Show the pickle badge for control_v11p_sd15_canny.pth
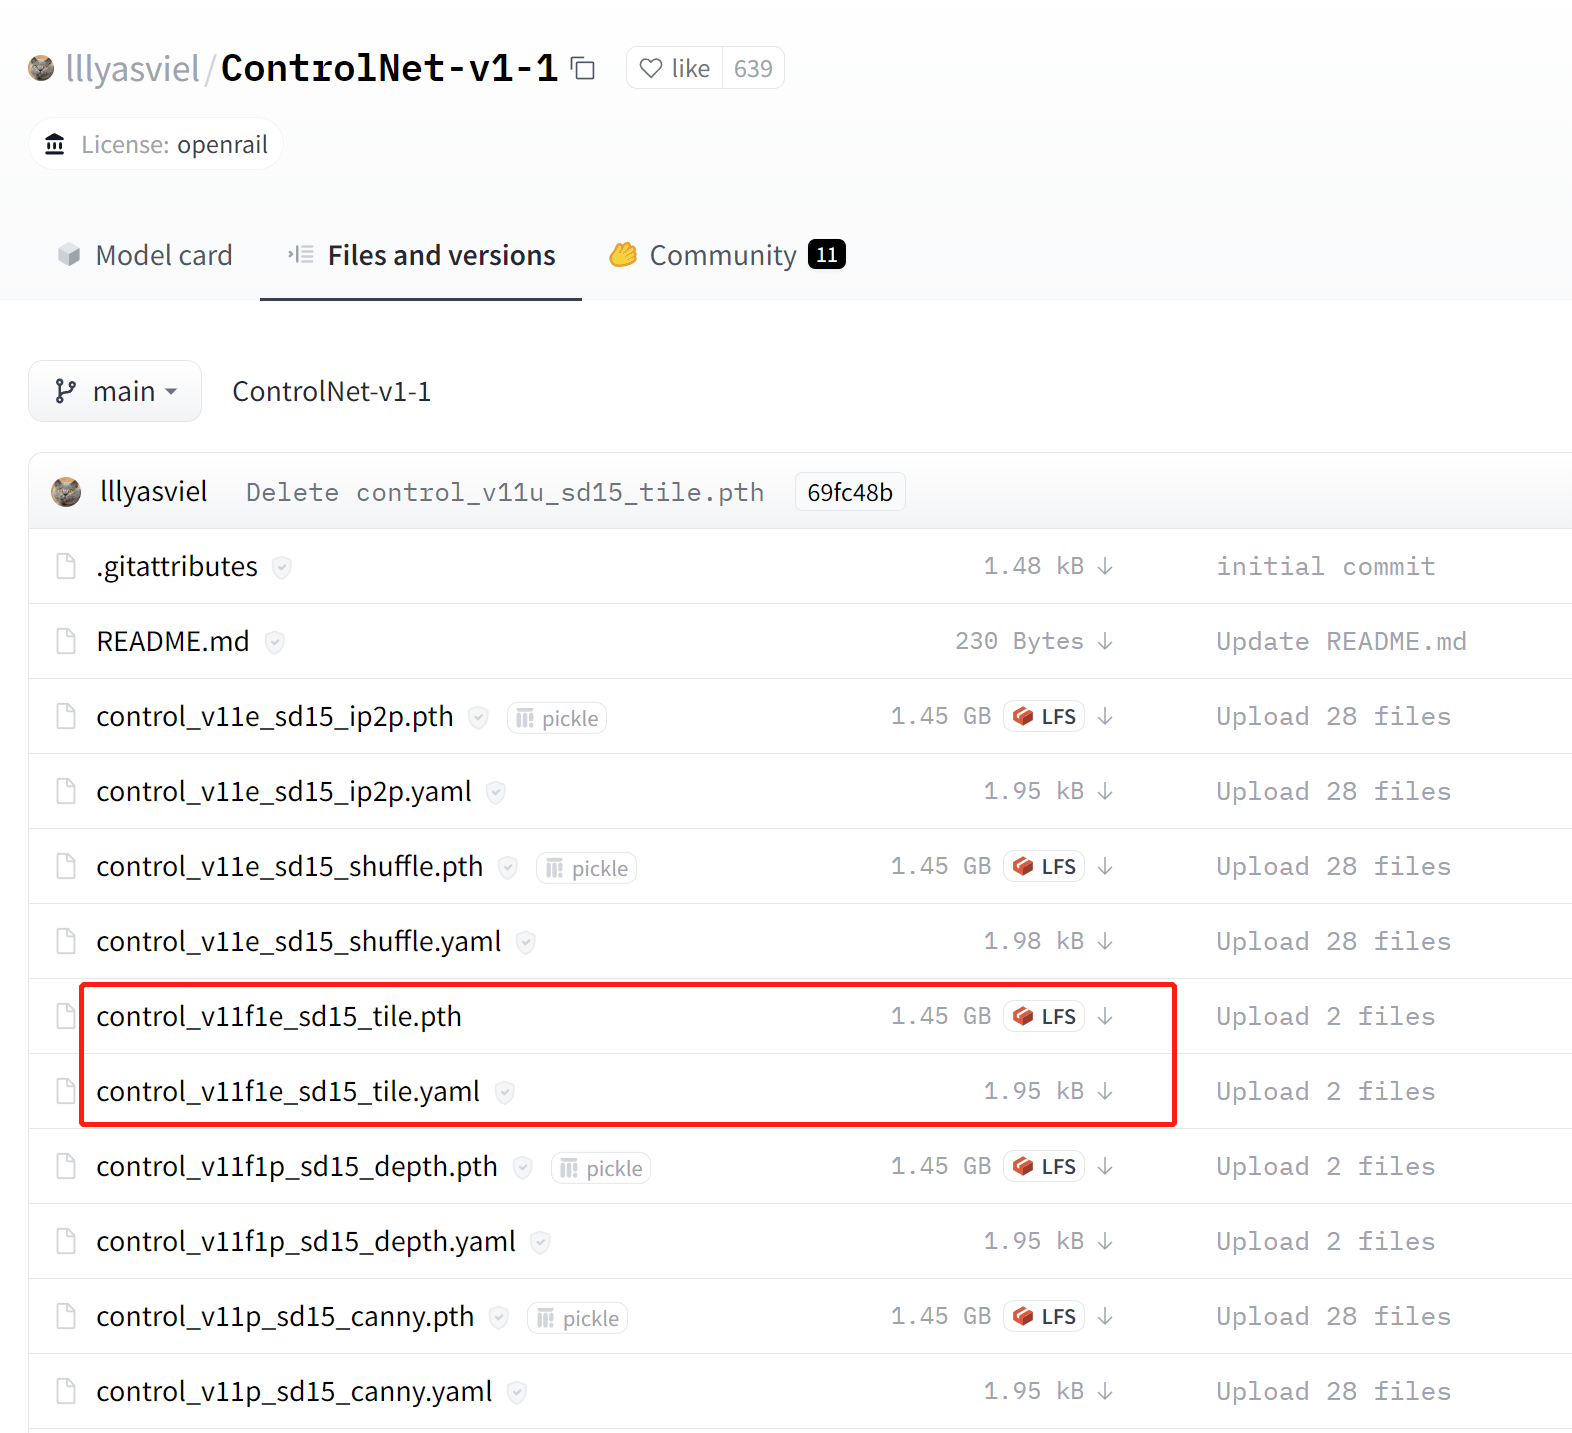Screen dimensions: 1572x1433 point(578,1318)
